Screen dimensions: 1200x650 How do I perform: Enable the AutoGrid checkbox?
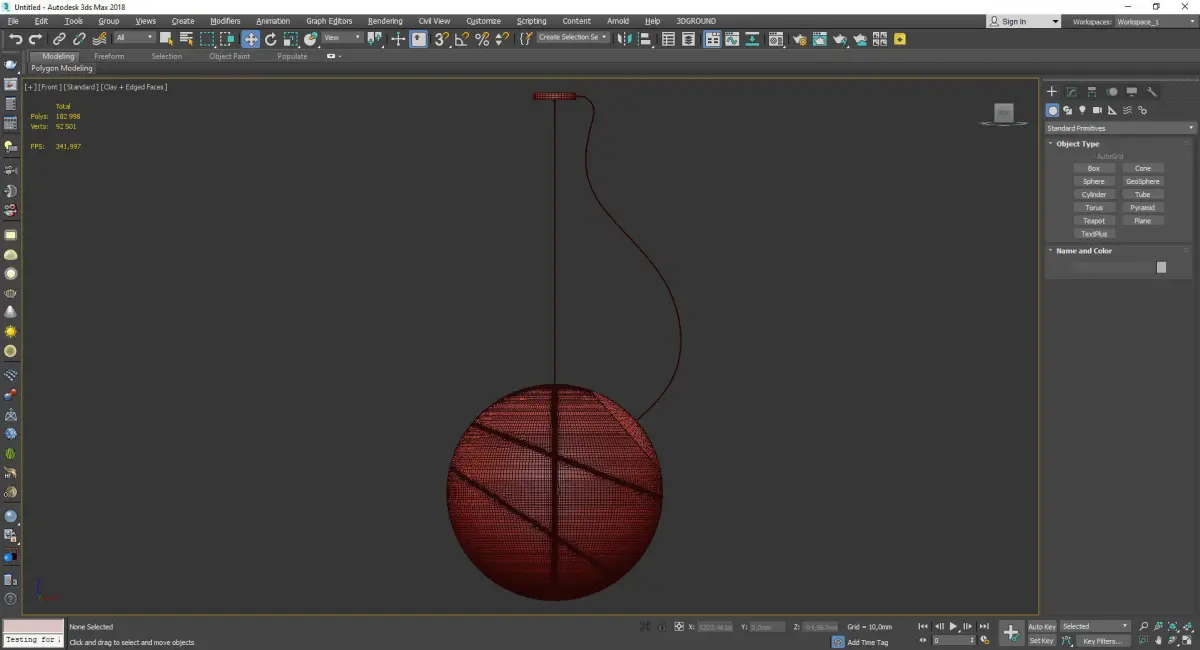tap(1109, 156)
